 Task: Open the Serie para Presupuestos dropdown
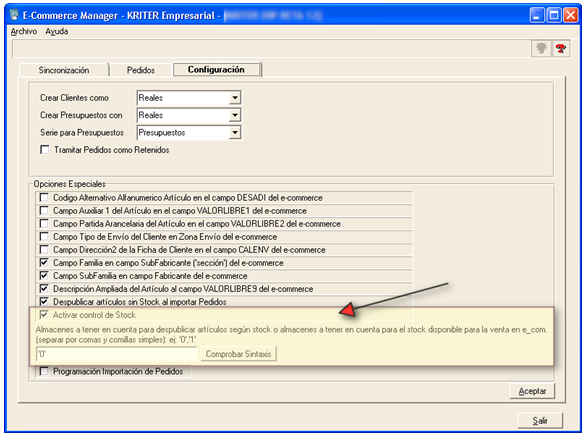coord(235,133)
